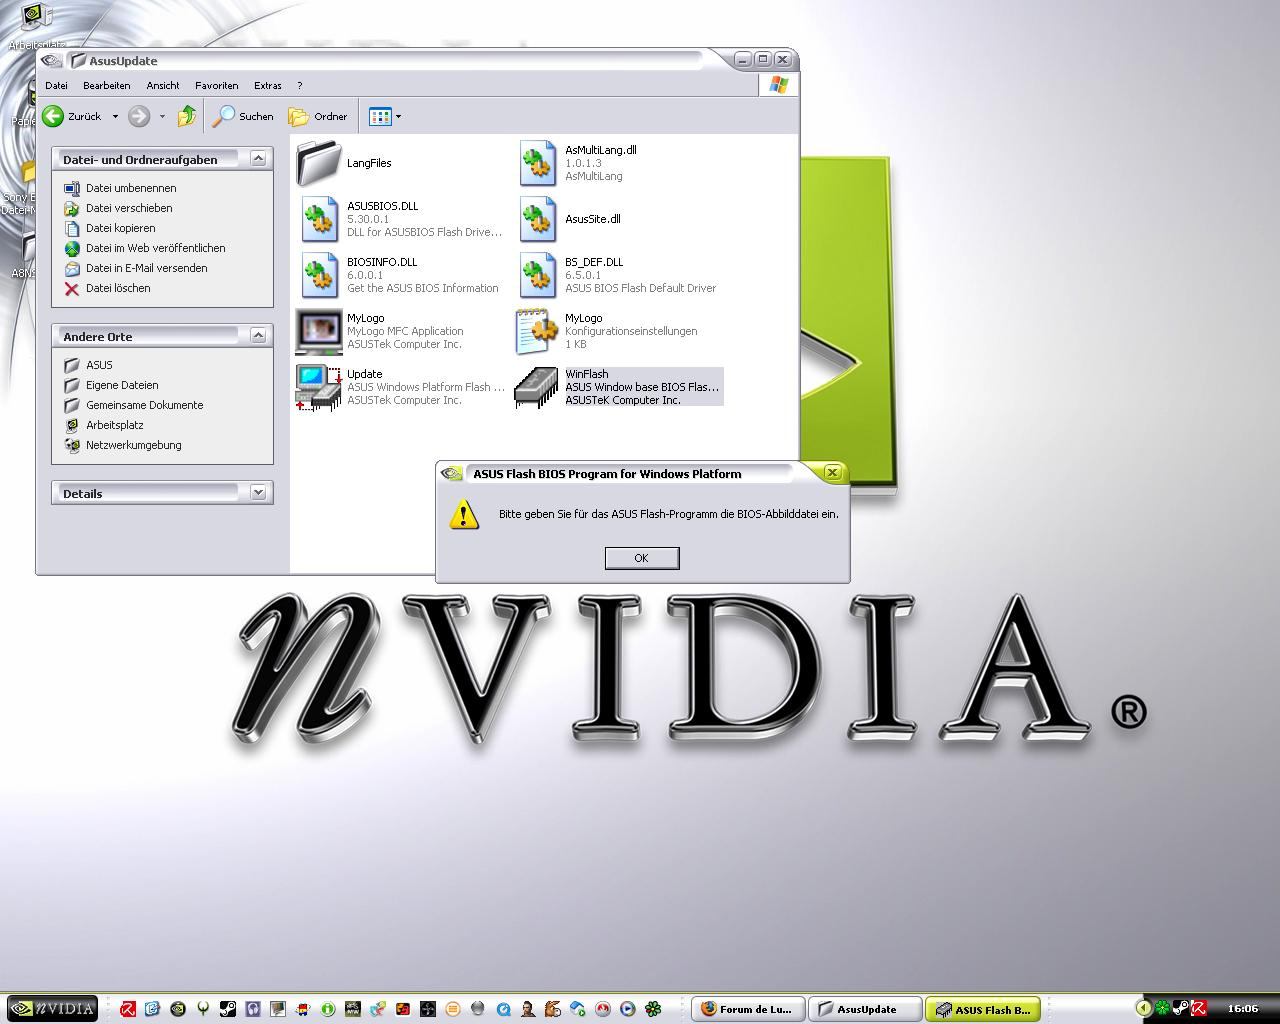Open Netzwerkumgebung link

tap(133, 445)
